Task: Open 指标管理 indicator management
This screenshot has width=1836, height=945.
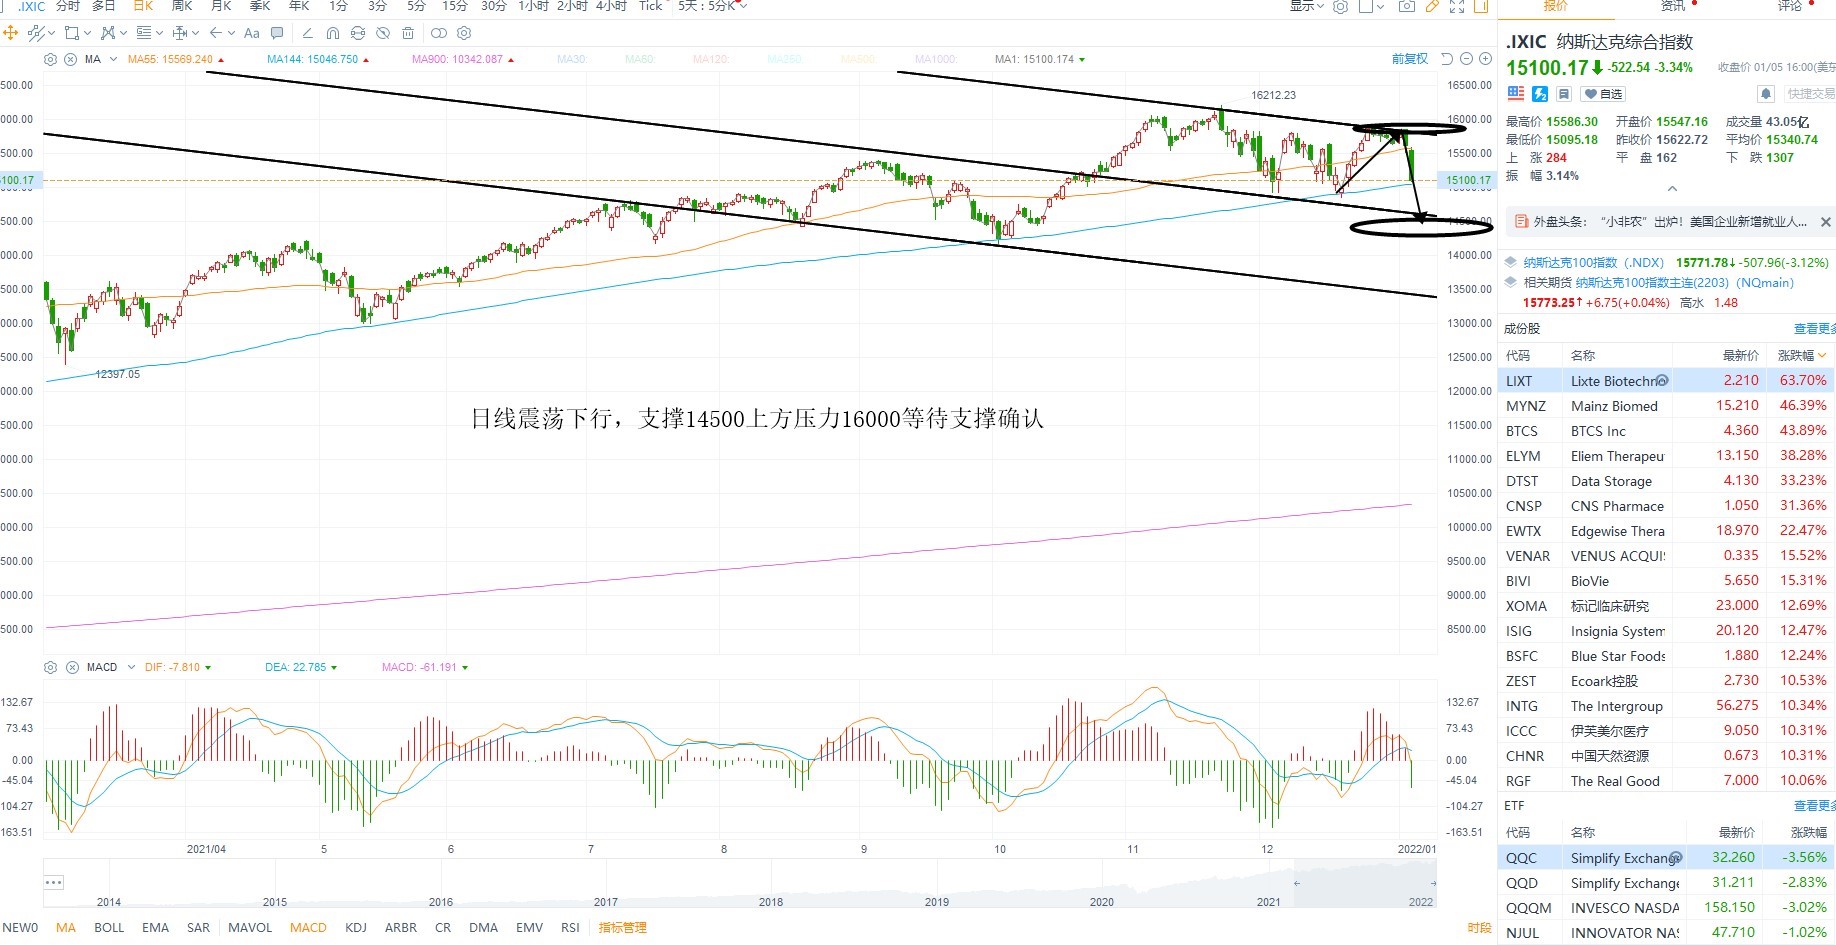Action: point(622,927)
